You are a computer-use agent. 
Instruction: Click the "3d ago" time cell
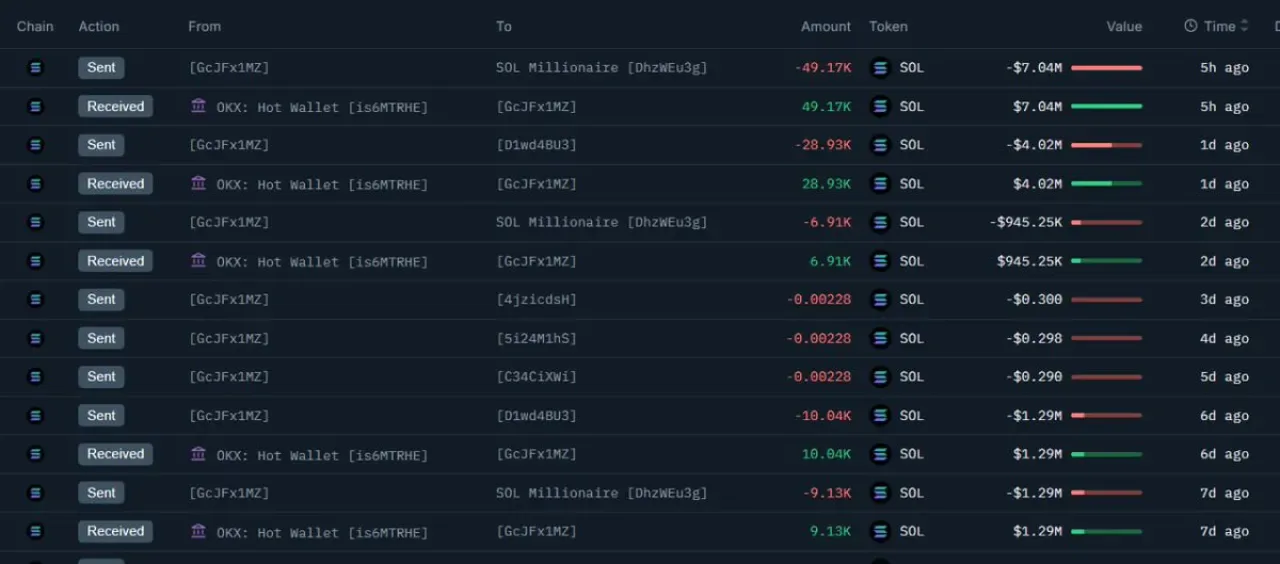pos(1224,300)
